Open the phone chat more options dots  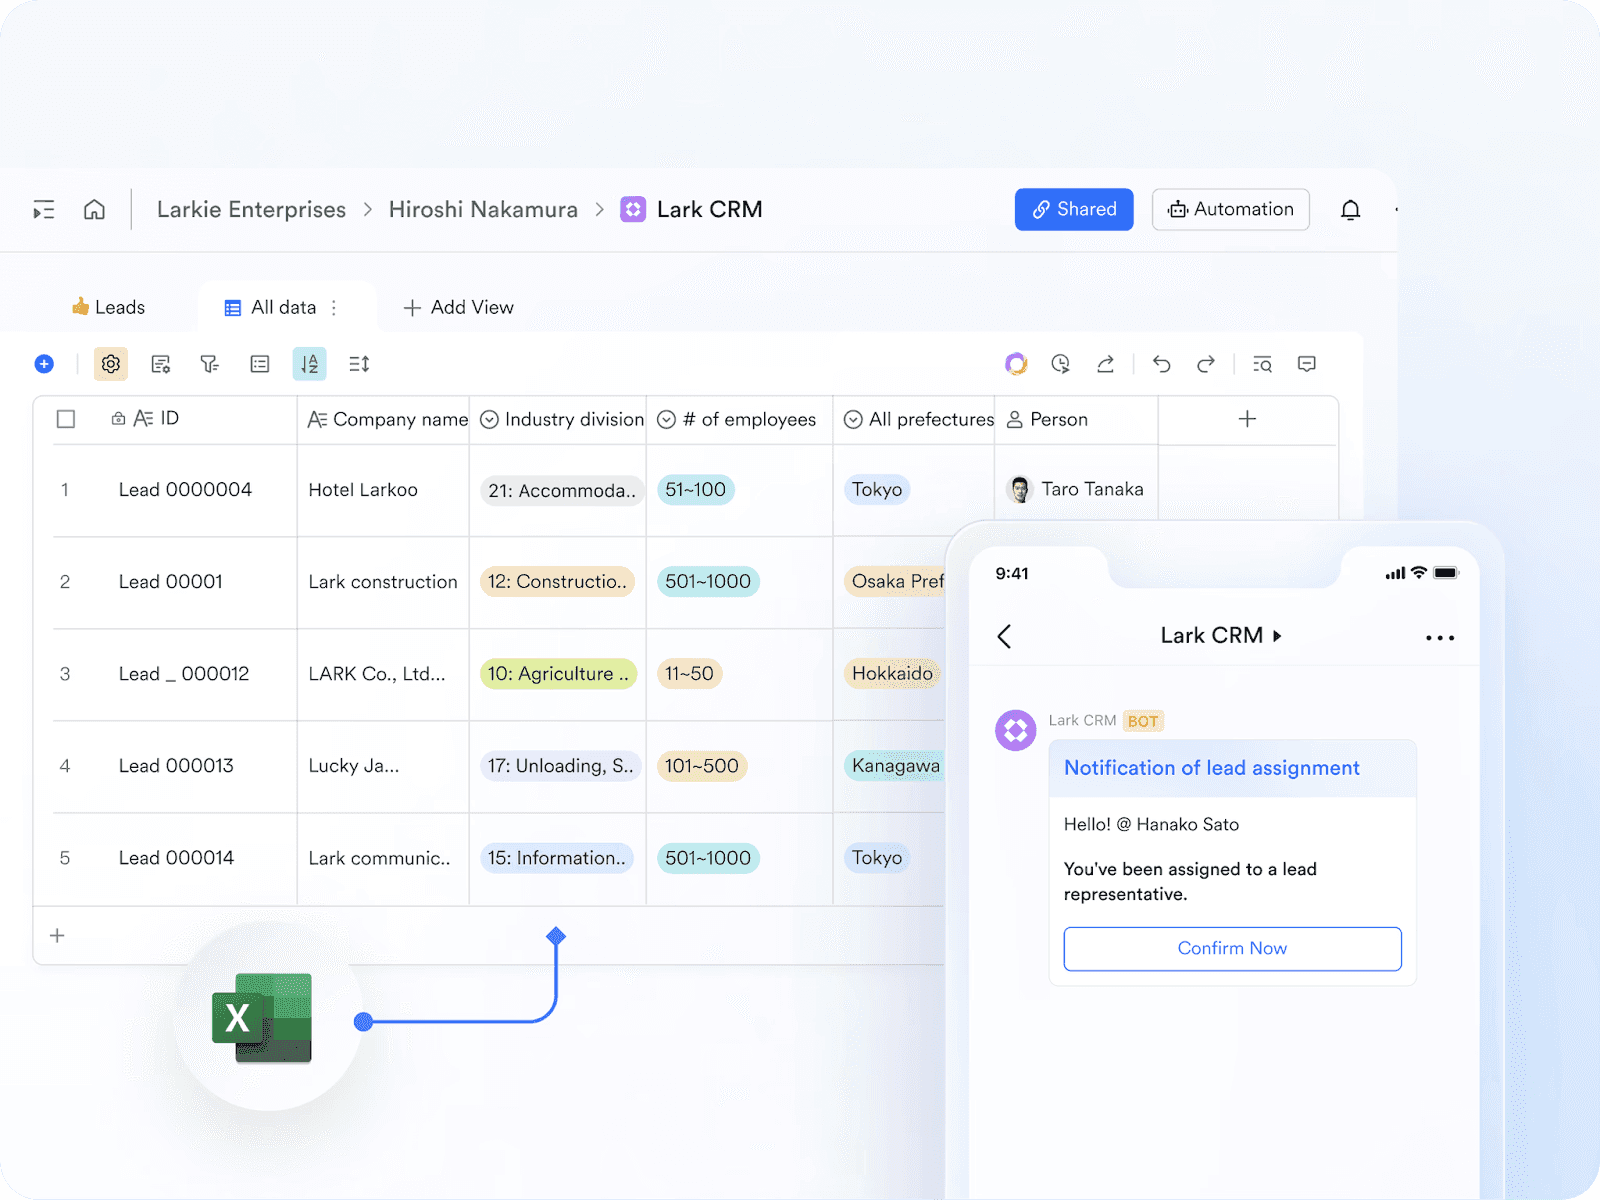(1440, 637)
